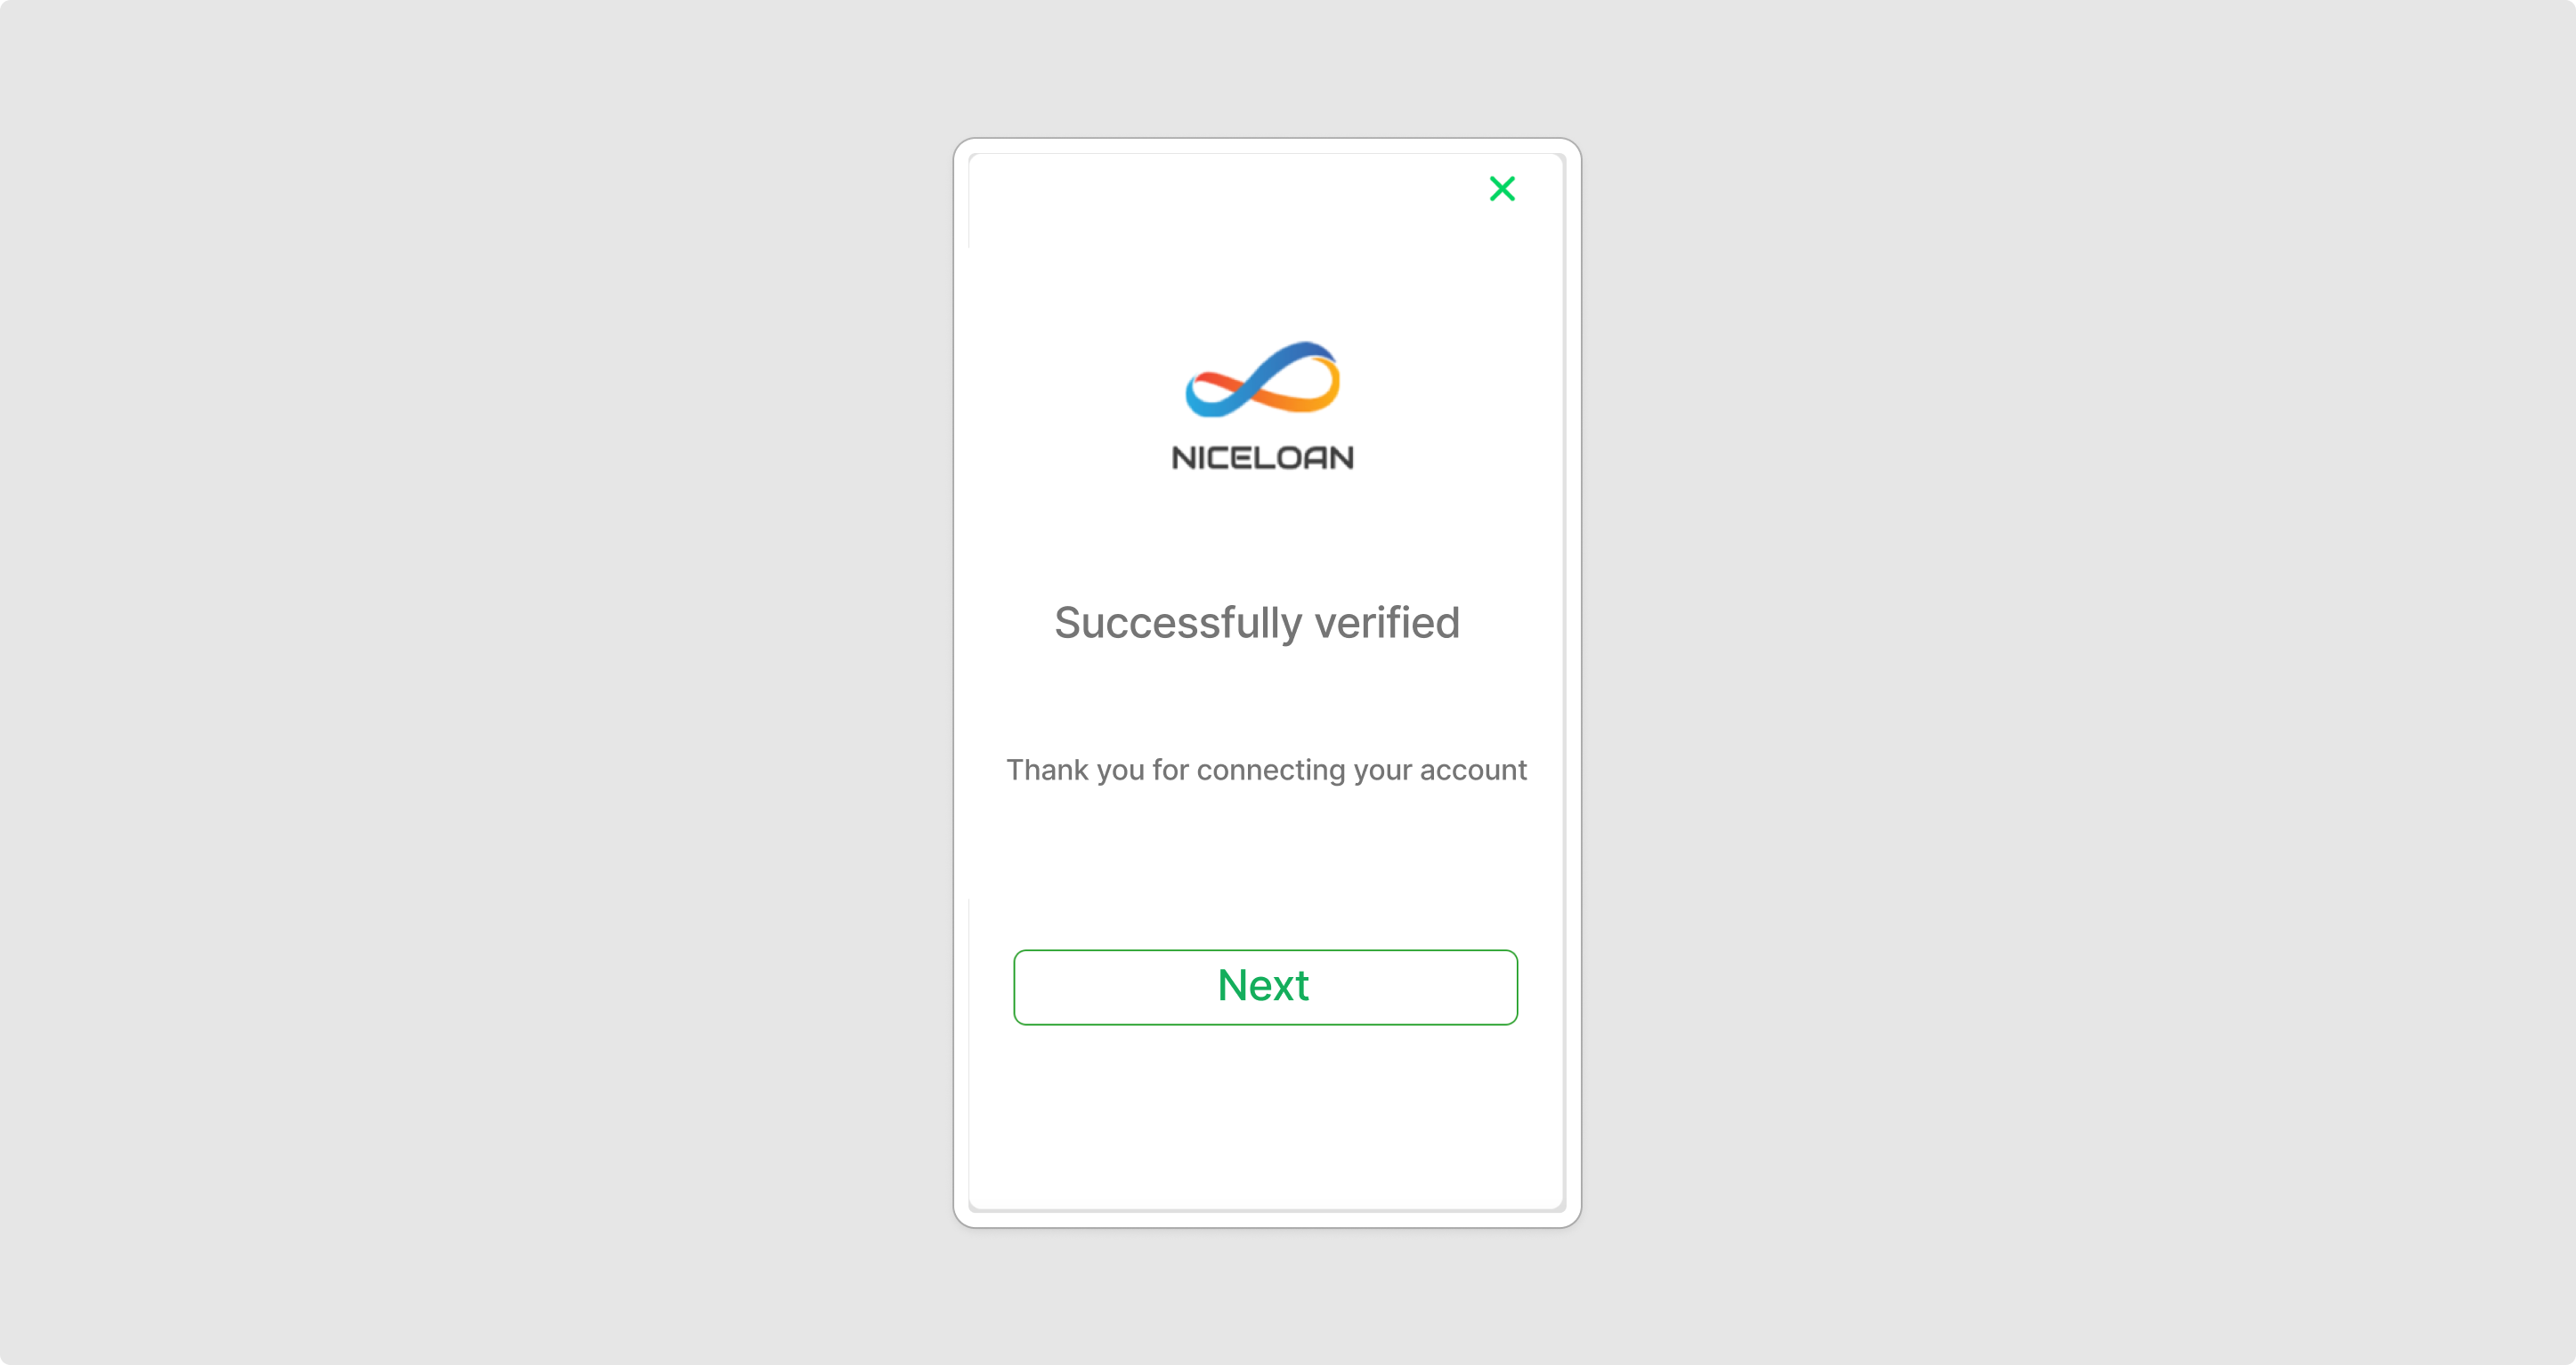Viewport: 2576px width, 1365px height.
Task: Select the NICELOAN wordmark text
Action: 1262,458
